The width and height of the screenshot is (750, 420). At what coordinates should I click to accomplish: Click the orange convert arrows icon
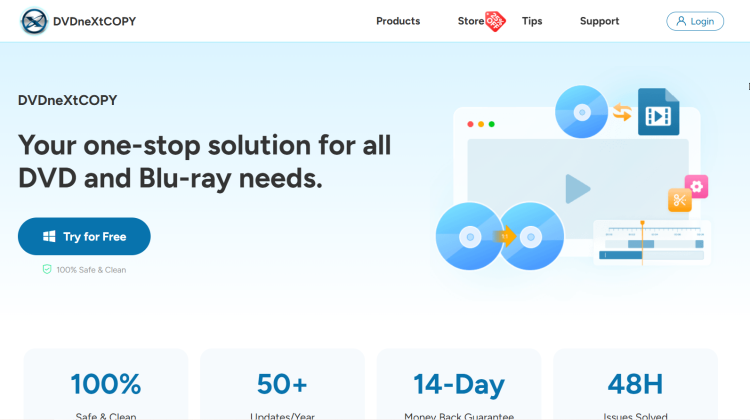[622, 112]
